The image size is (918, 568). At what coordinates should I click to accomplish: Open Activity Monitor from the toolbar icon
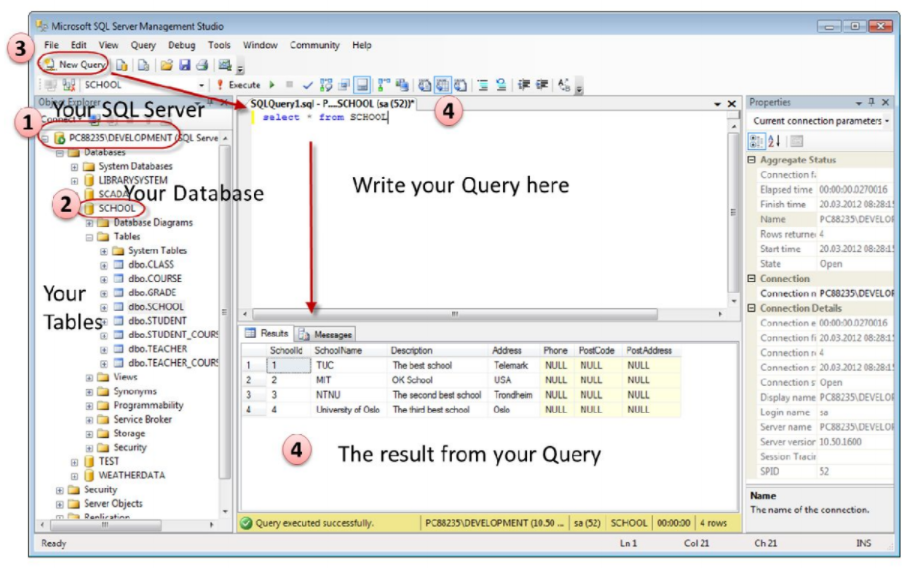pos(225,65)
